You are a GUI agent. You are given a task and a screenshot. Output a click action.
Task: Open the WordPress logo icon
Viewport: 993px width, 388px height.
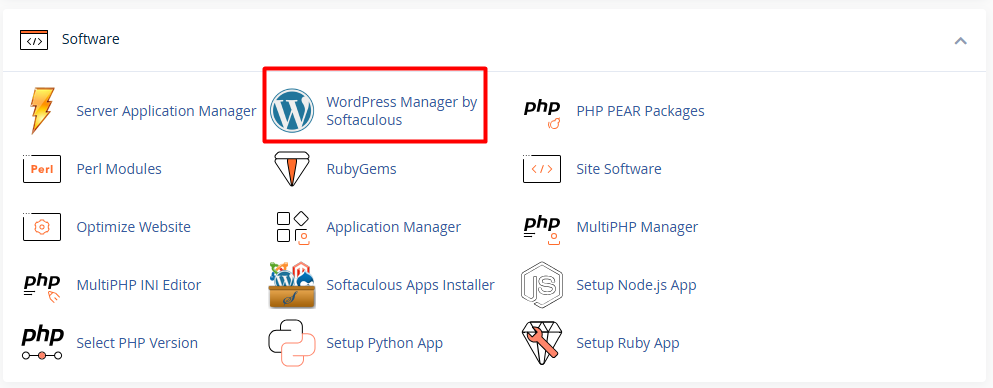point(292,111)
